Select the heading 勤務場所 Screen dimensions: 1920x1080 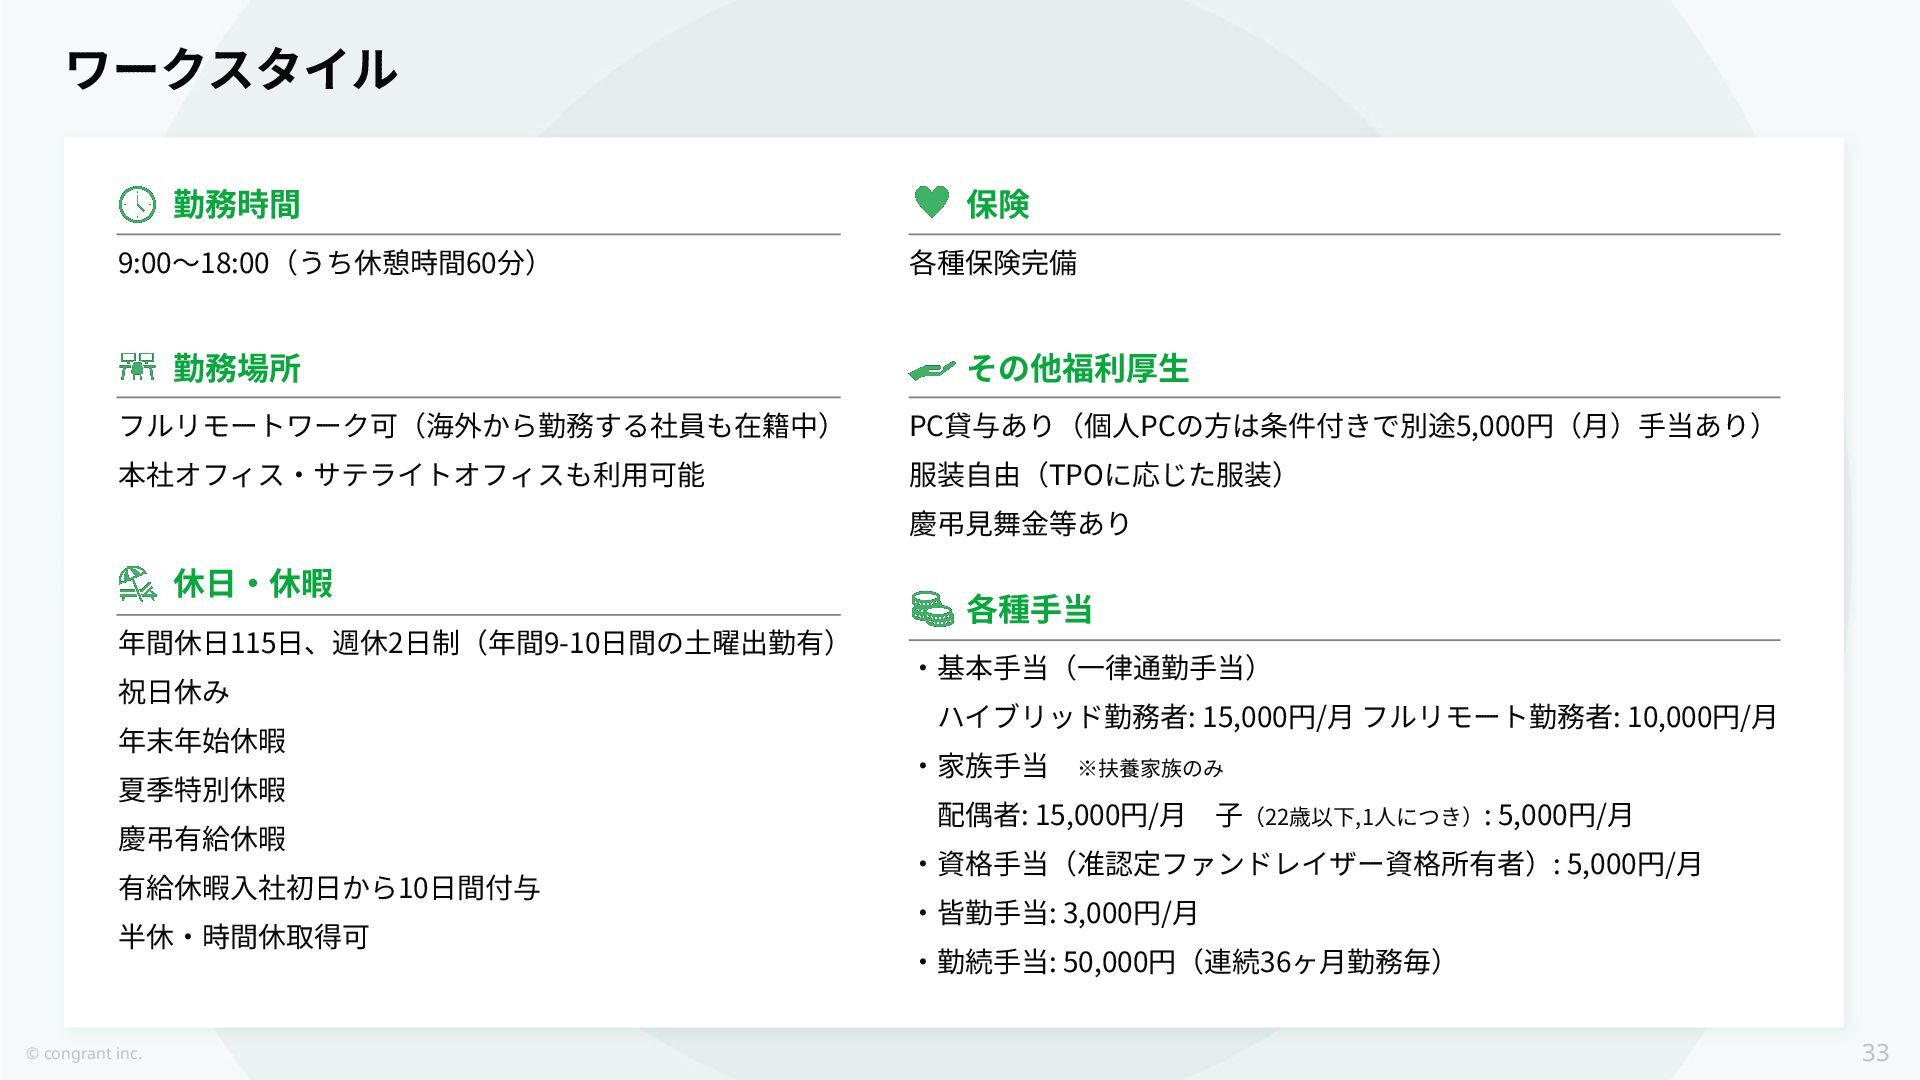pyautogui.click(x=237, y=368)
